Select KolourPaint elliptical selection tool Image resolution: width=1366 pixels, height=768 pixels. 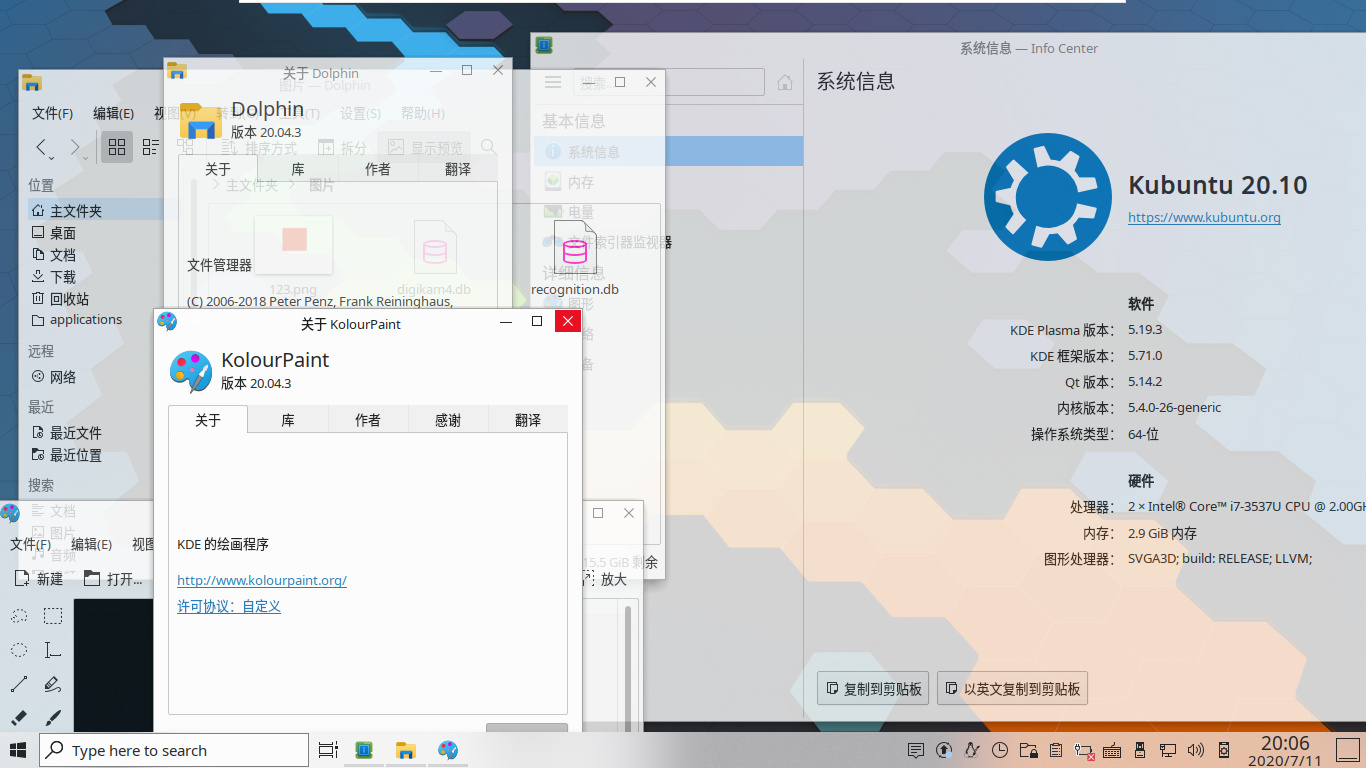click(x=19, y=650)
